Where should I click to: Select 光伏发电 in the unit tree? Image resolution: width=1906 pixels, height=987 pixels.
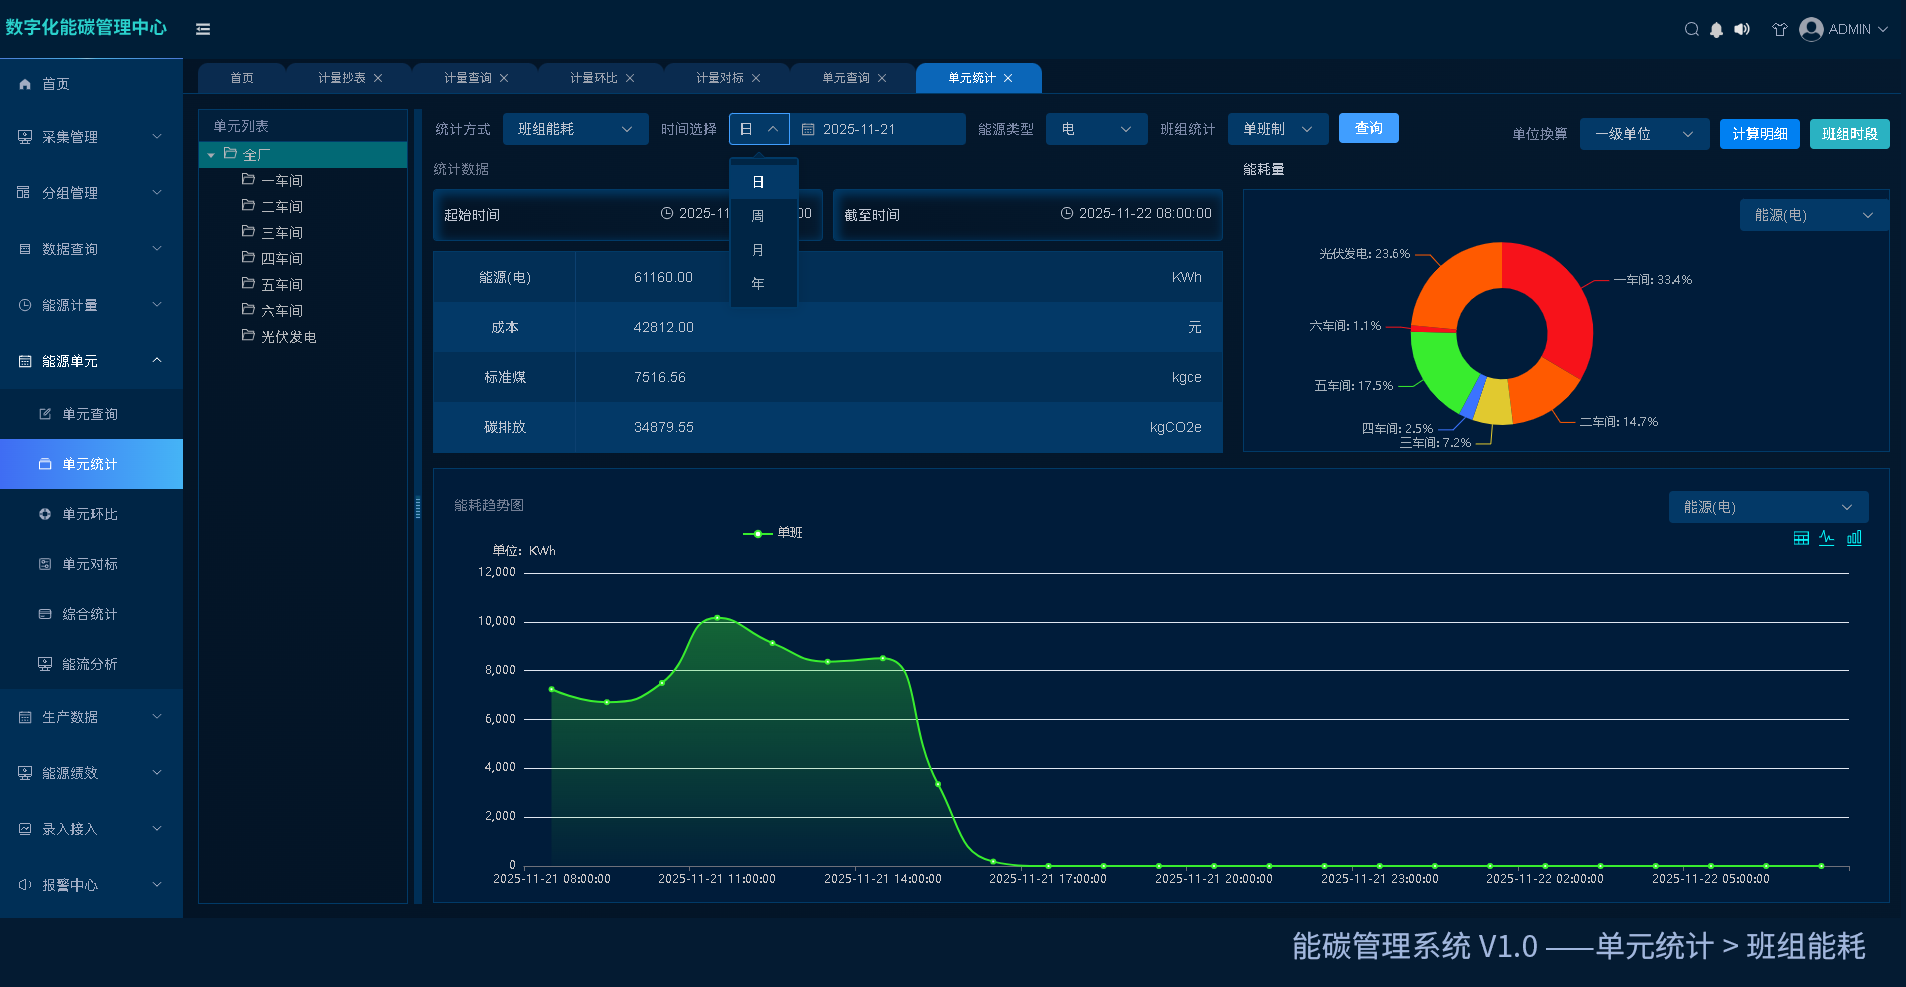point(289,337)
